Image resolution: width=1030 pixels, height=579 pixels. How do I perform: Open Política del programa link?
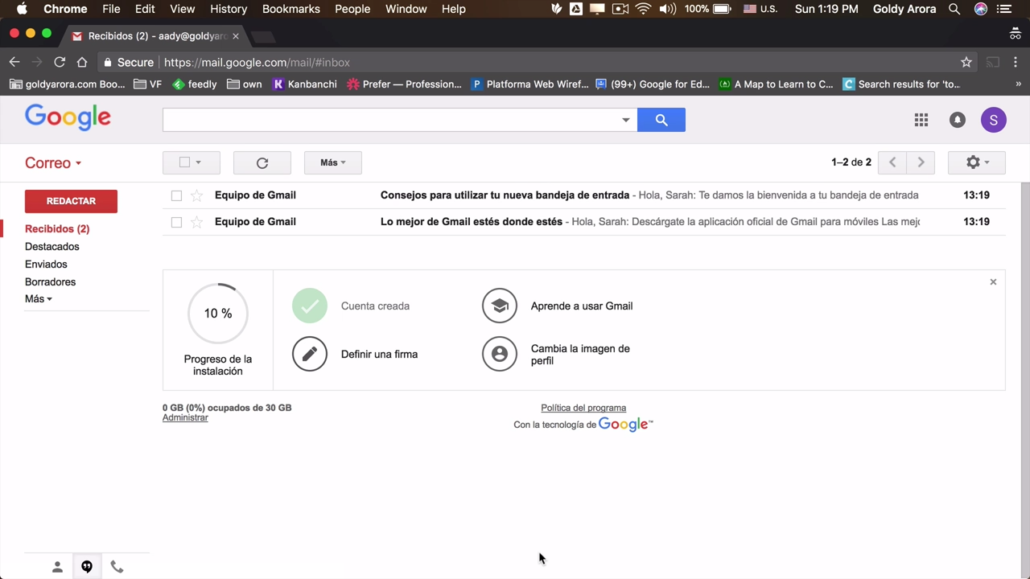pos(583,408)
